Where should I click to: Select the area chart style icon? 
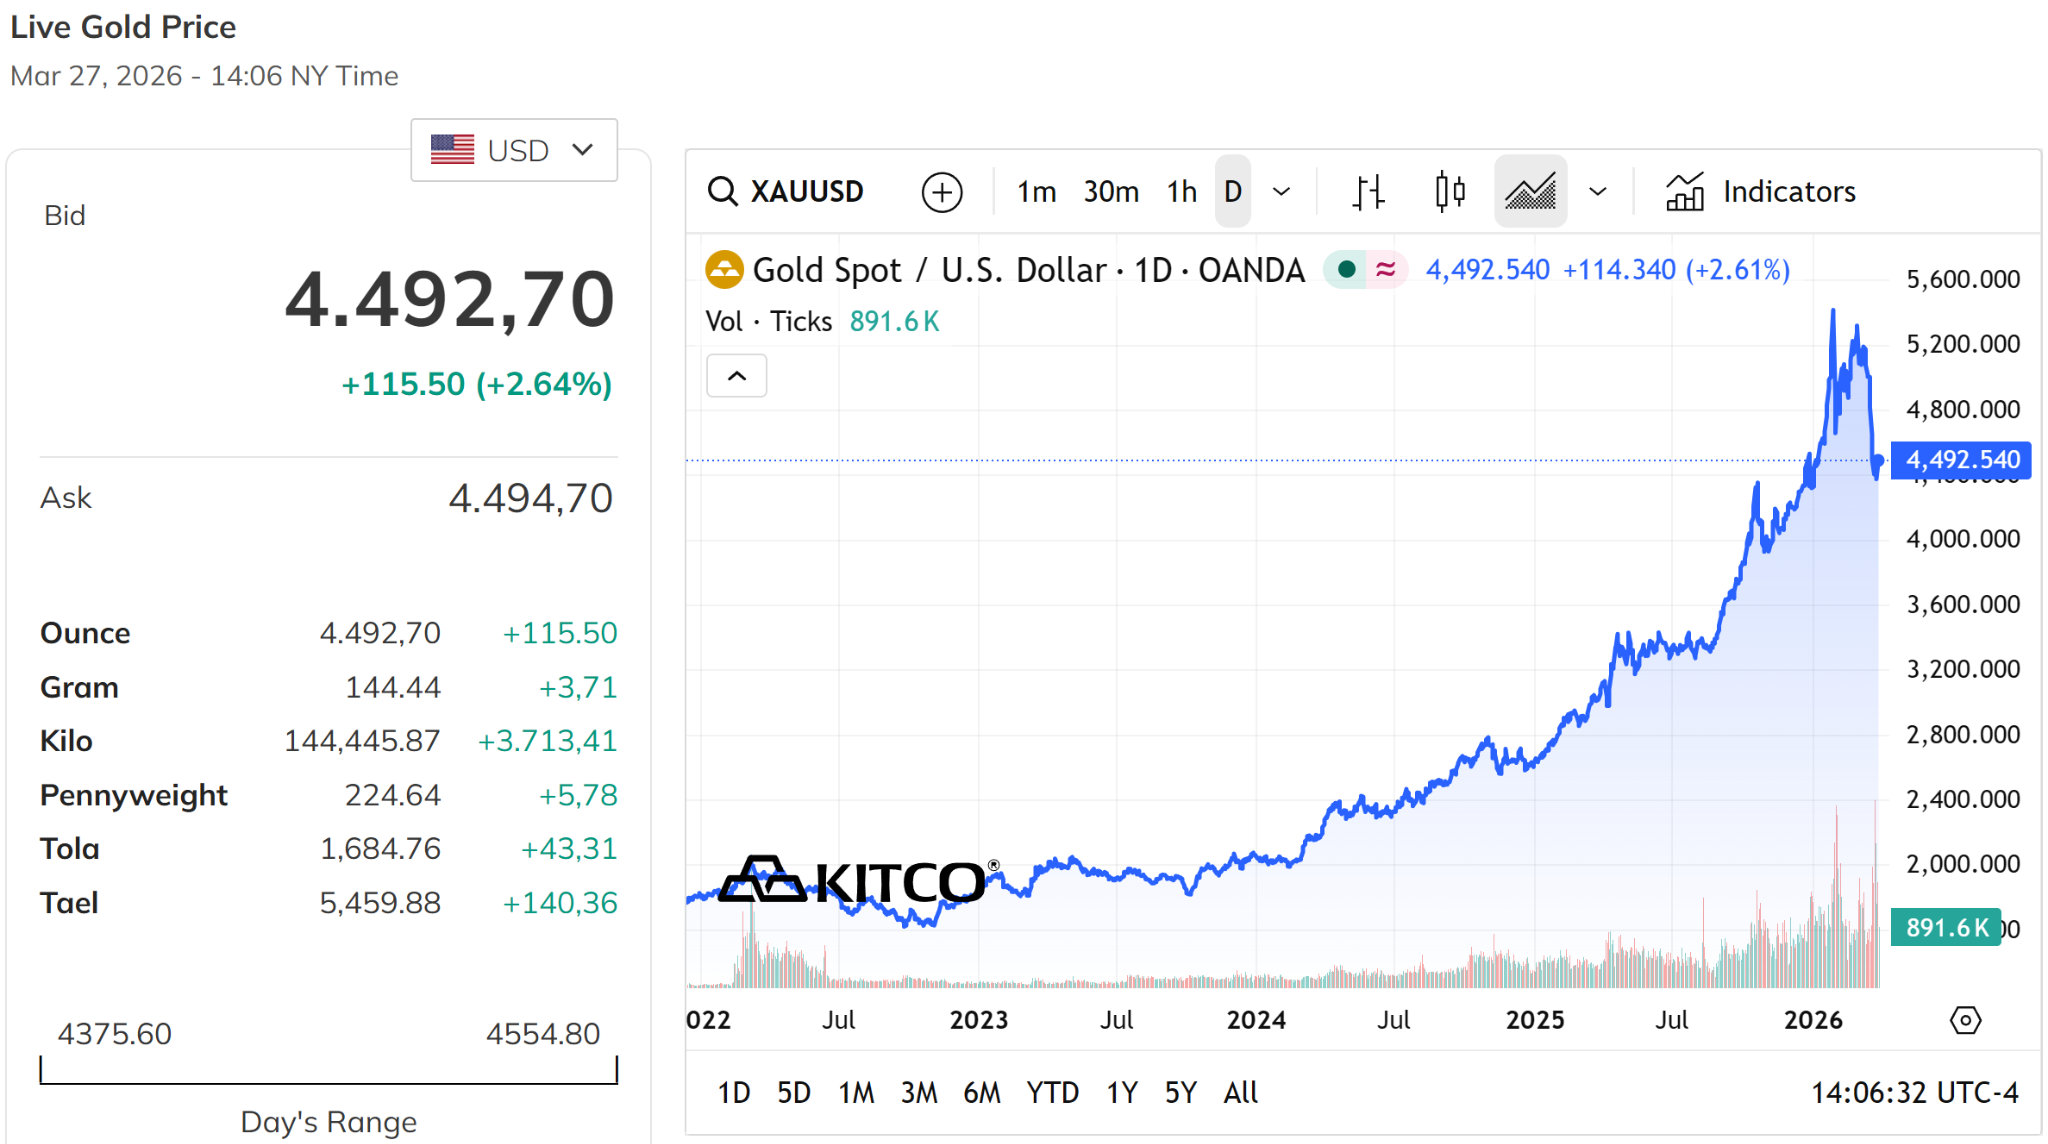pos(1531,191)
